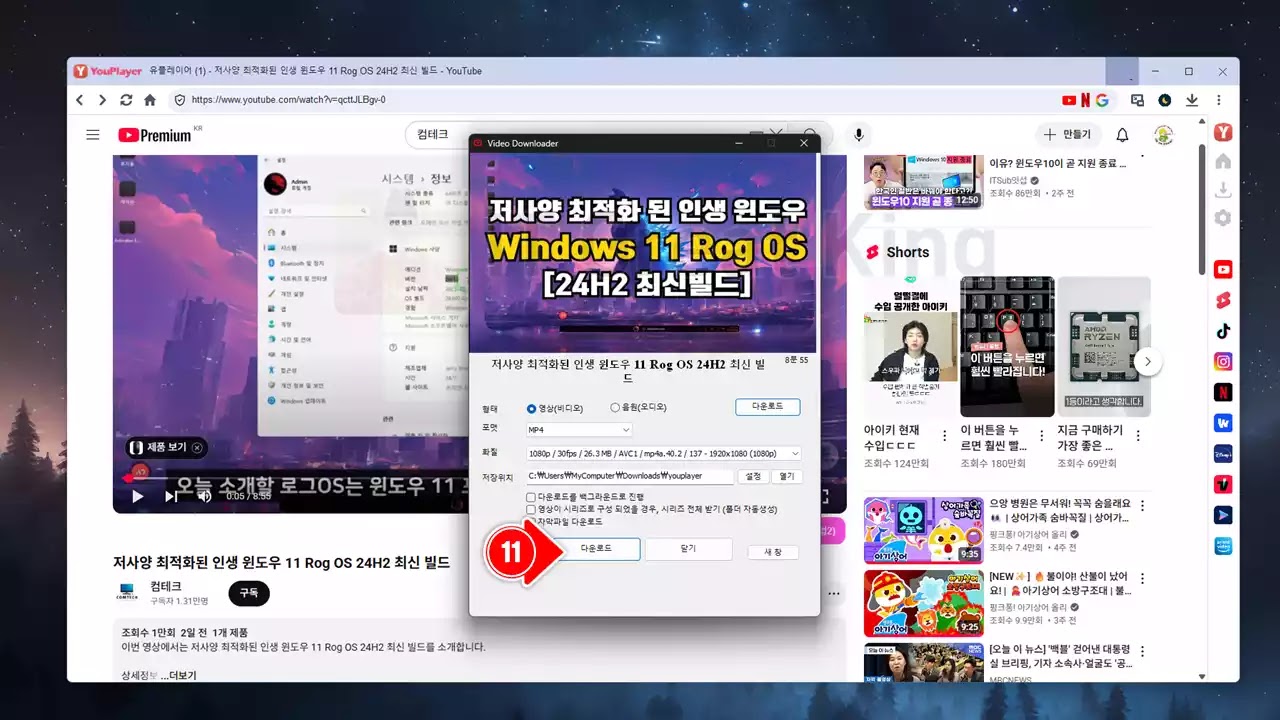
Task: Open the TikTok icon in the sidebar
Action: point(1223,331)
